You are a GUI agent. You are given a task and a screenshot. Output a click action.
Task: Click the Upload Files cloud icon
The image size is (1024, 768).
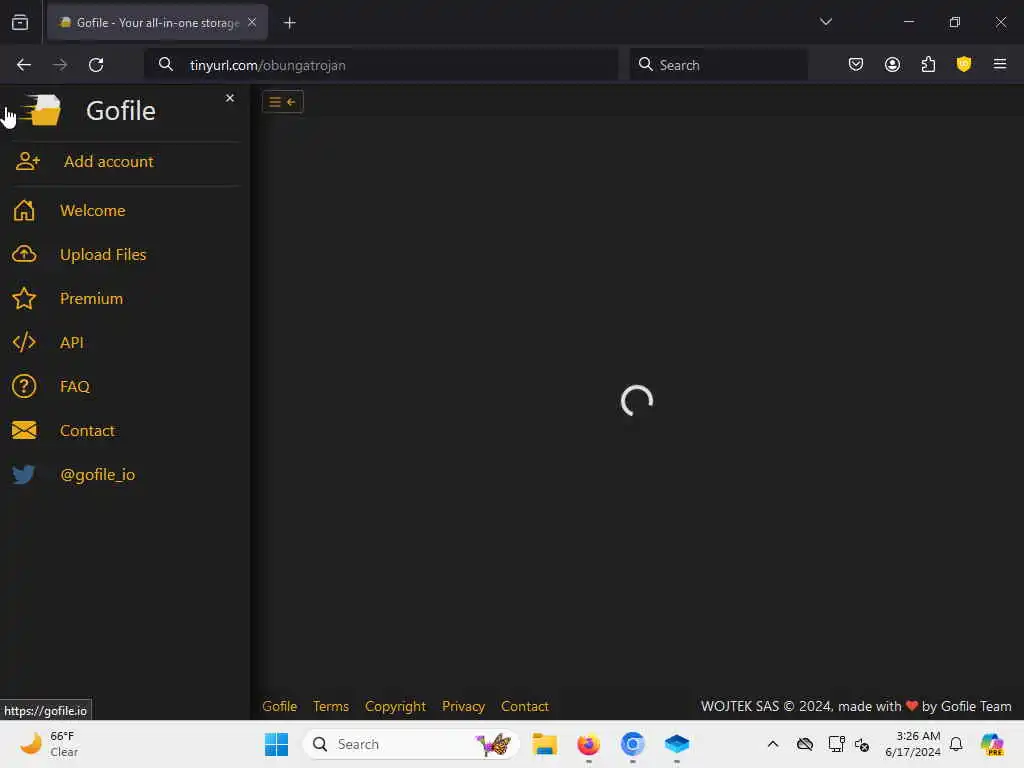point(24,254)
